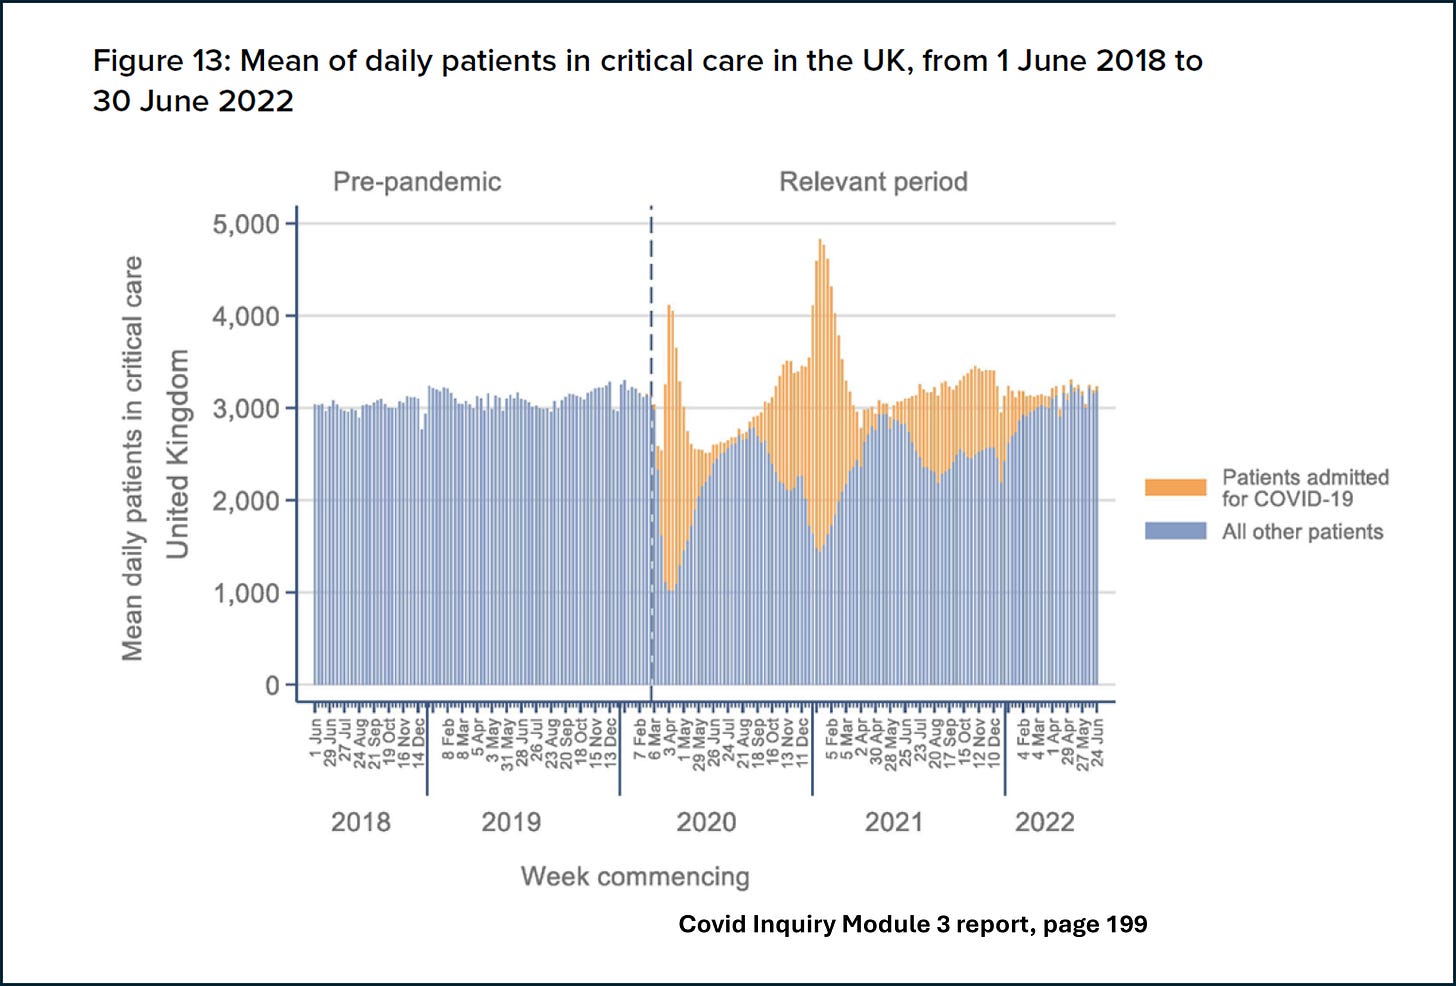Click the 2,000 y-axis tick label
This screenshot has height=986, width=1456.
click(x=246, y=501)
